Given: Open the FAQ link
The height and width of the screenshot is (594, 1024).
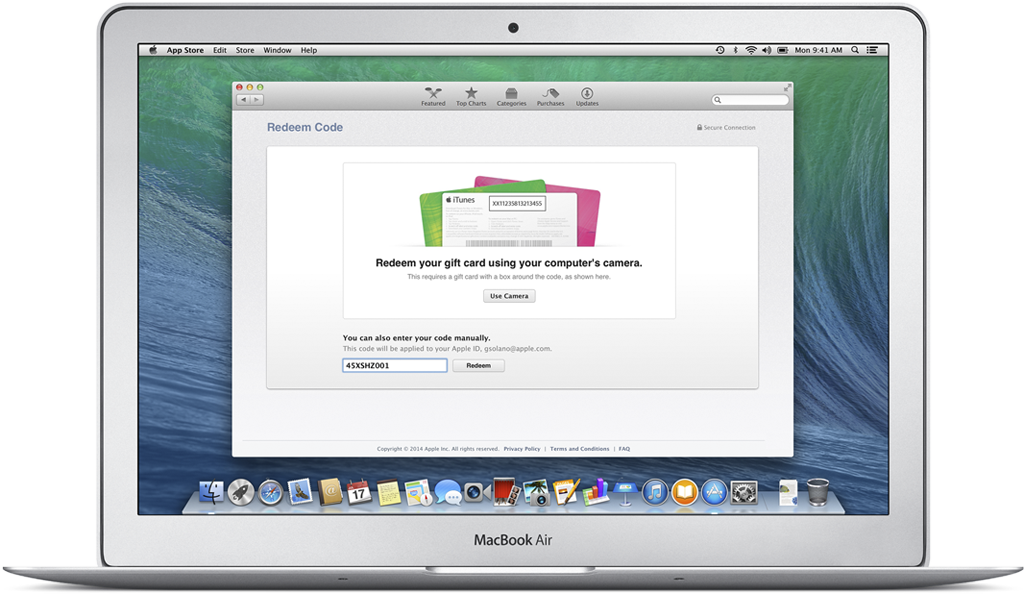Looking at the screenshot, I should [x=624, y=449].
